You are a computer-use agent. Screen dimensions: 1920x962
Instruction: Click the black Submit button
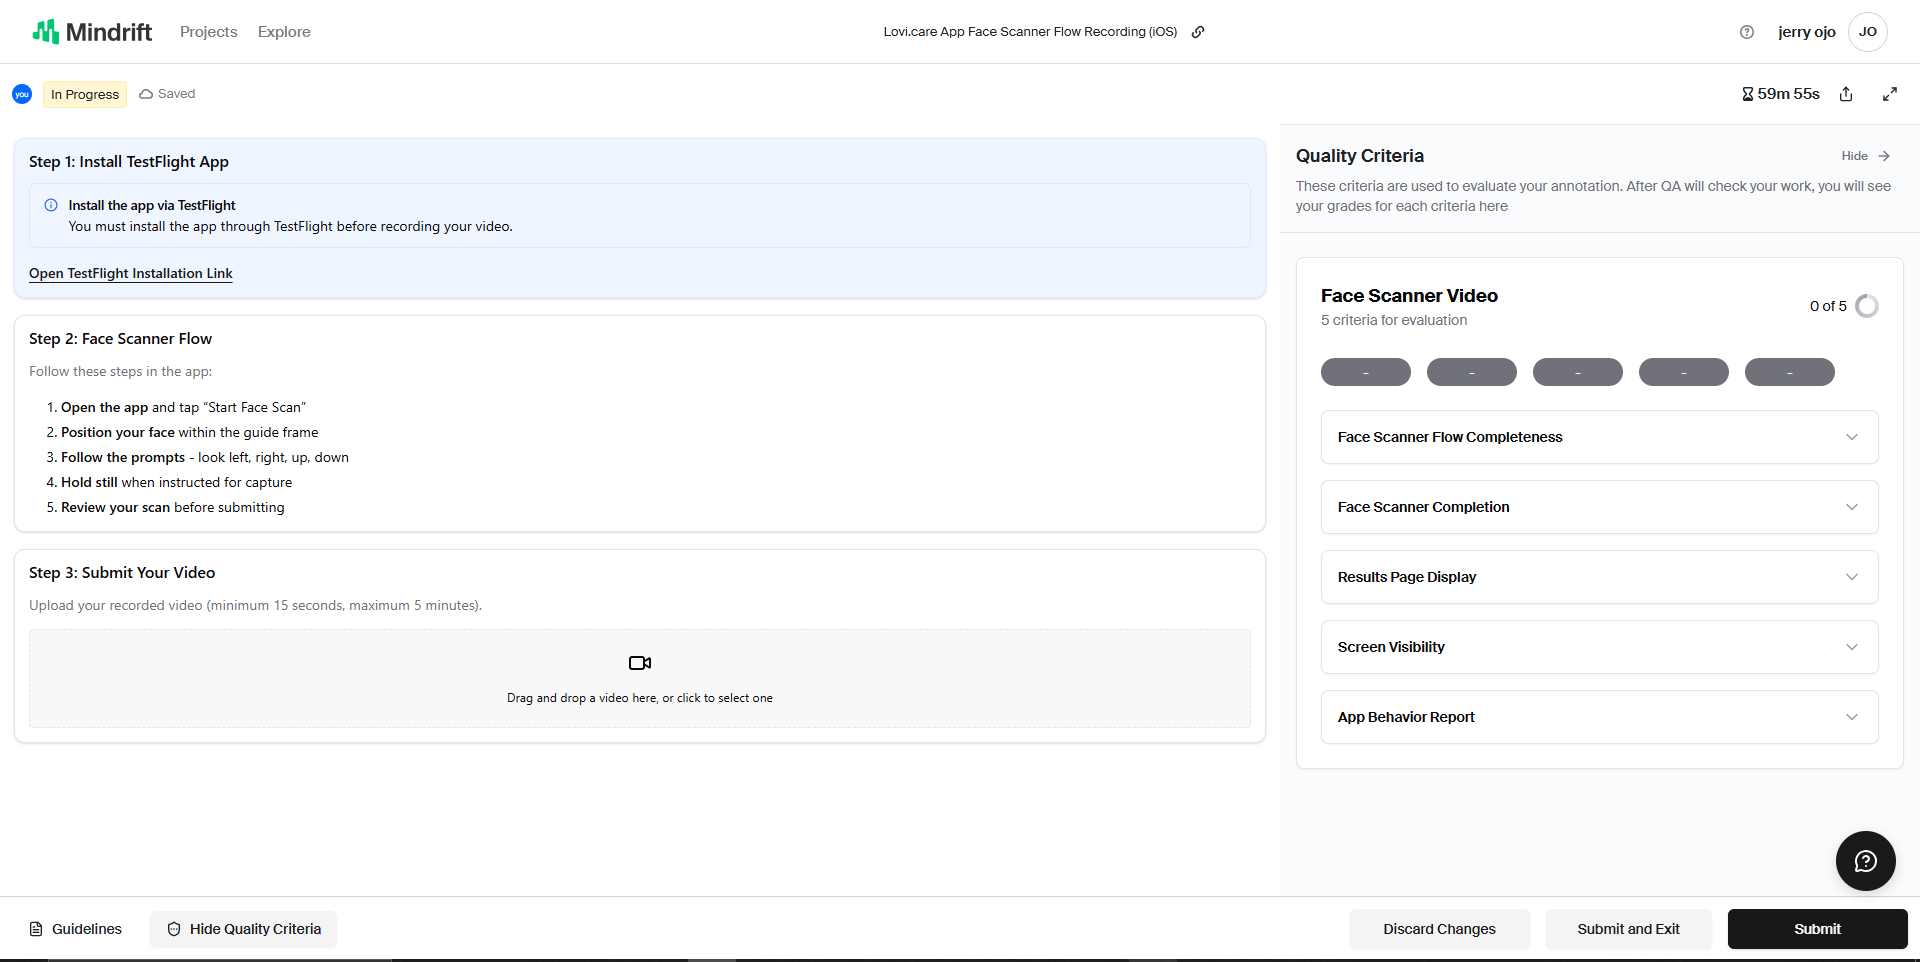point(1818,929)
